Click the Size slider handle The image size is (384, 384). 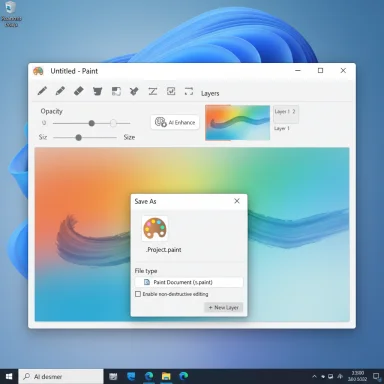click(78, 137)
